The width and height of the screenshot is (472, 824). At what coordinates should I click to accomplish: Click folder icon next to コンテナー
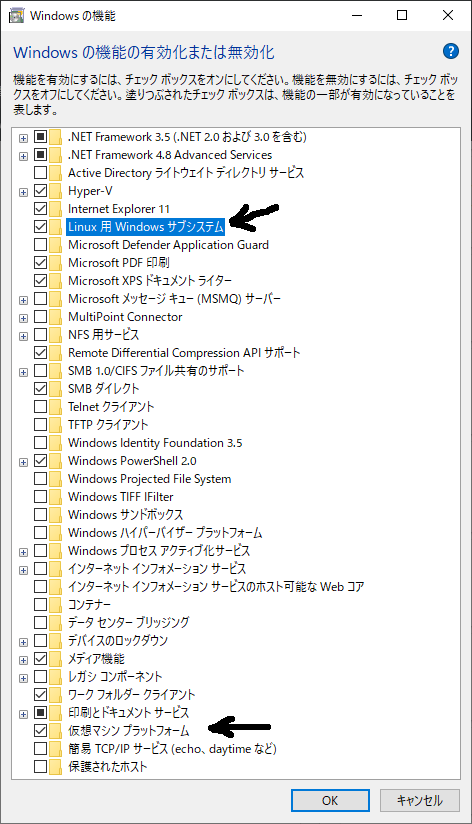(56, 604)
